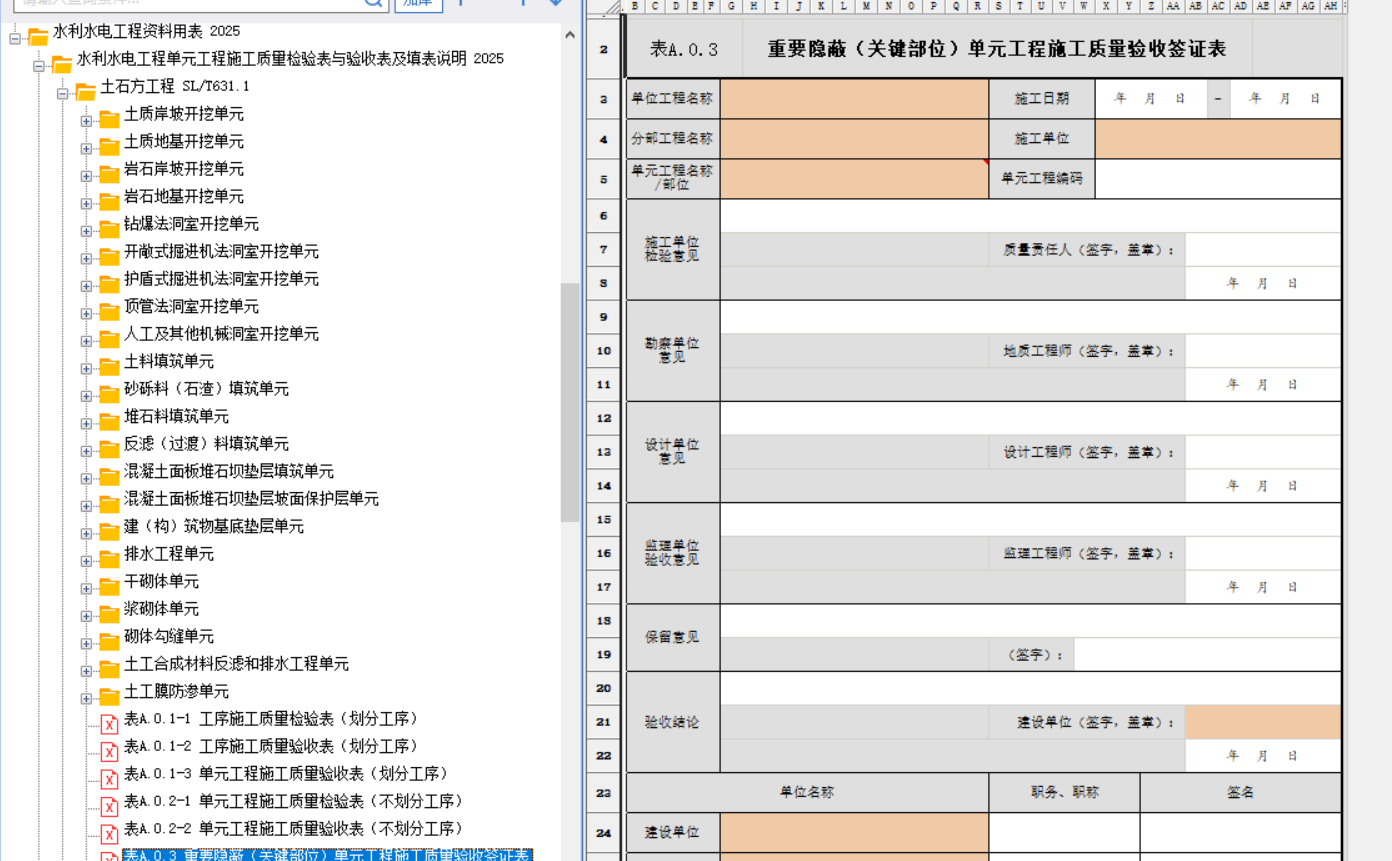Click the folder icon for 土工膜防渗单元

(x=109, y=697)
